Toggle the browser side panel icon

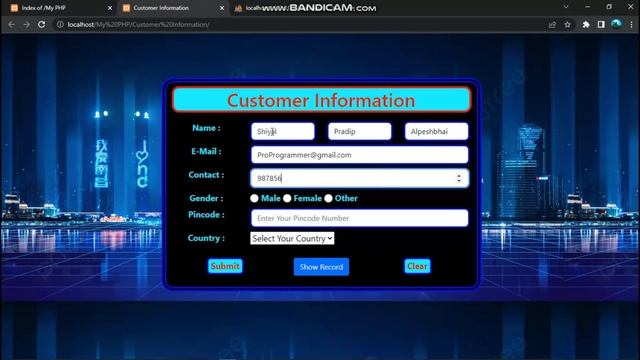pos(601,24)
